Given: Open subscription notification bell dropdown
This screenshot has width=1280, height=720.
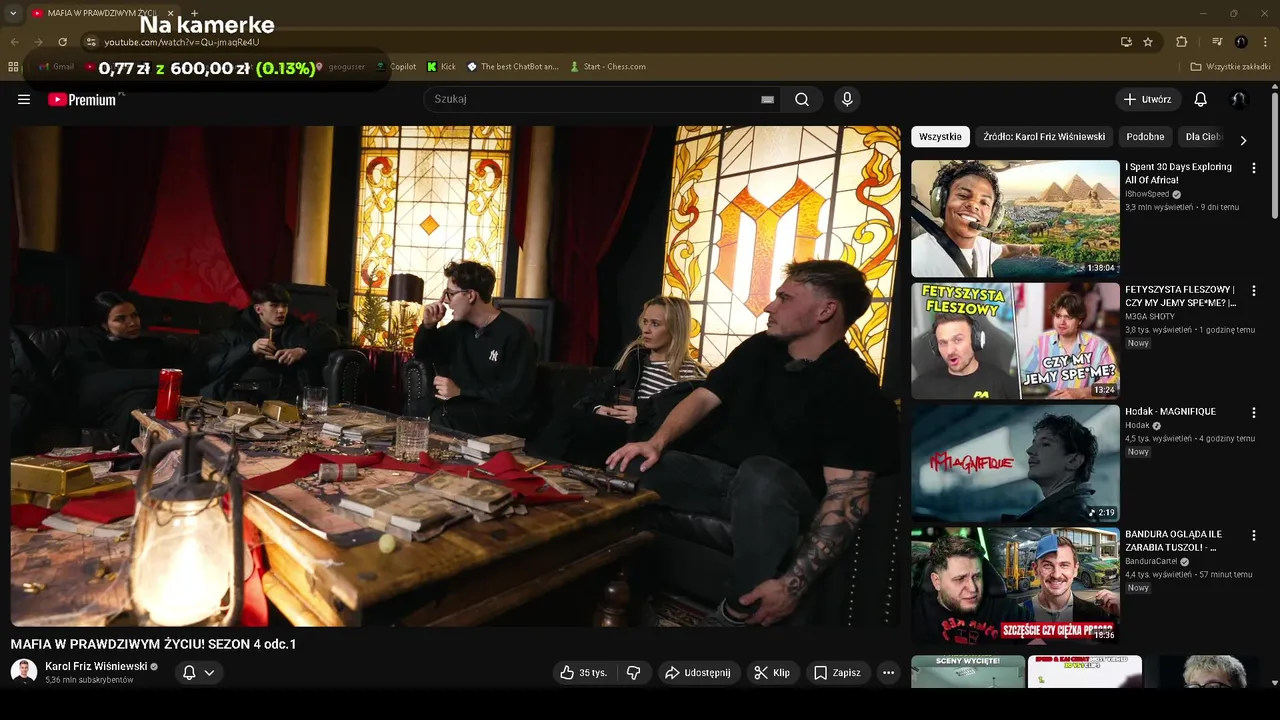Looking at the screenshot, I should pyautogui.click(x=198, y=673).
